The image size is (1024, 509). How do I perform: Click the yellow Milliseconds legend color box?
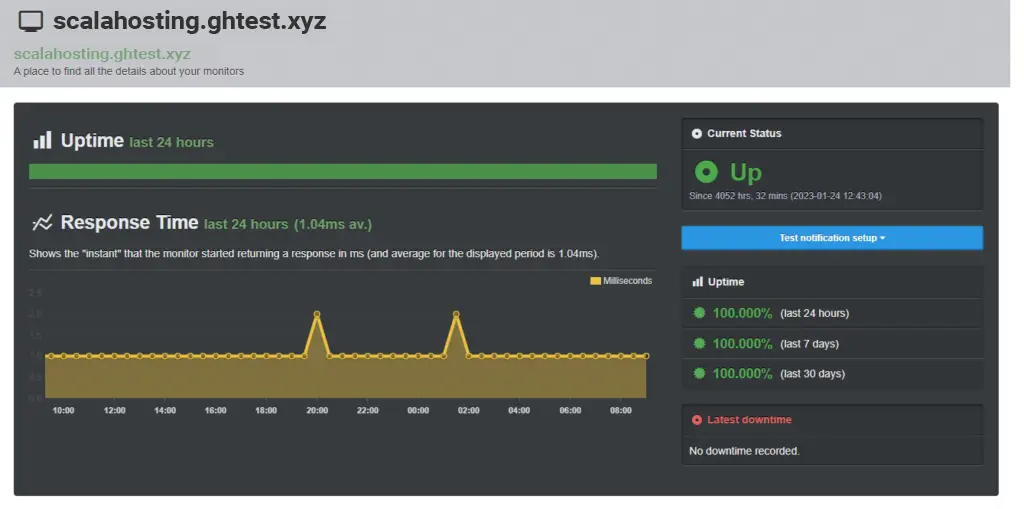point(596,281)
